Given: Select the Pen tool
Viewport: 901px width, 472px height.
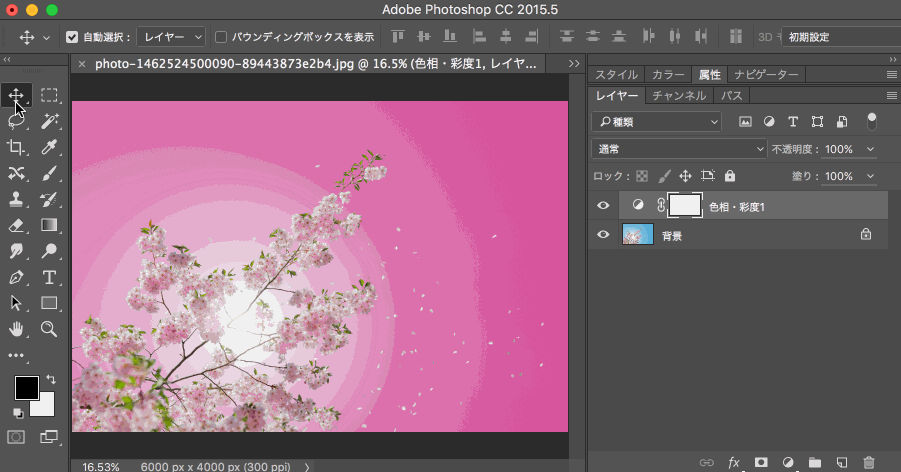Looking at the screenshot, I should 17,277.
